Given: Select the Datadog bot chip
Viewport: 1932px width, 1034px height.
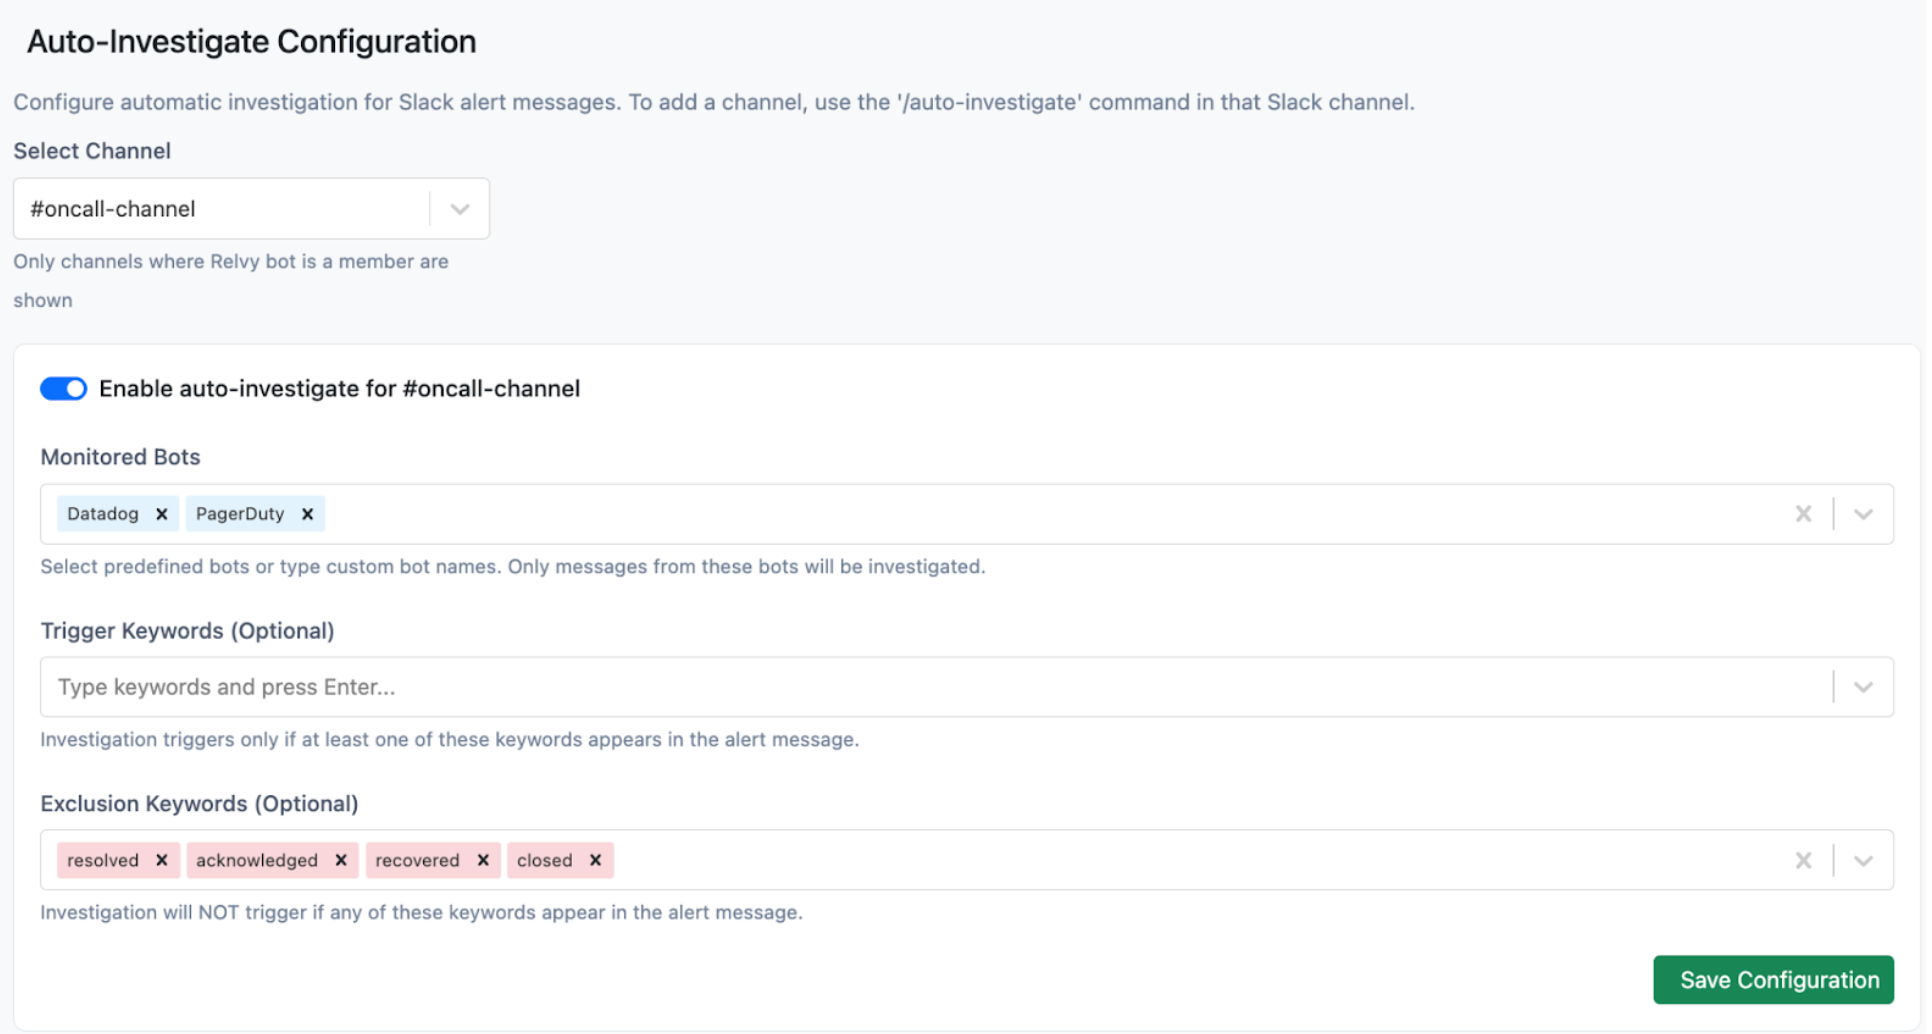Looking at the screenshot, I should click(x=103, y=513).
